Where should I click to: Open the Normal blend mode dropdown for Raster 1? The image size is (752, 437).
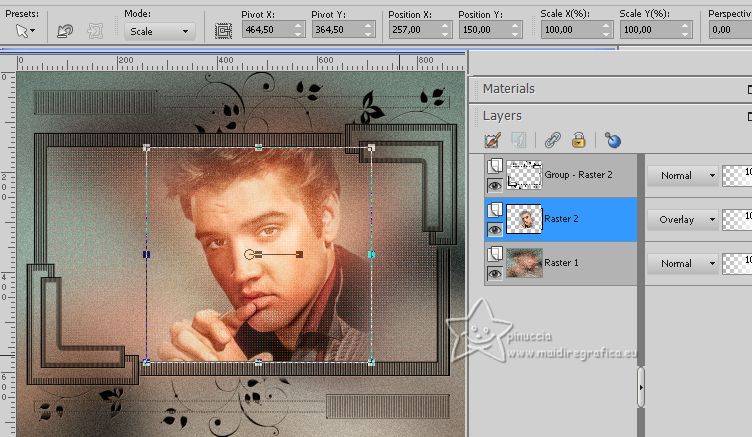683,263
